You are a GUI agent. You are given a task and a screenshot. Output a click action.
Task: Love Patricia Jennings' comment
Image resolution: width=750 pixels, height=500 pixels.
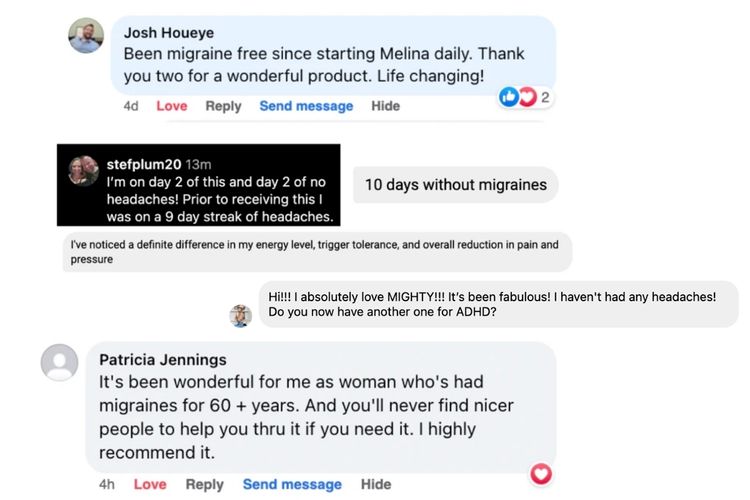pyautogui.click(x=150, y=484)
